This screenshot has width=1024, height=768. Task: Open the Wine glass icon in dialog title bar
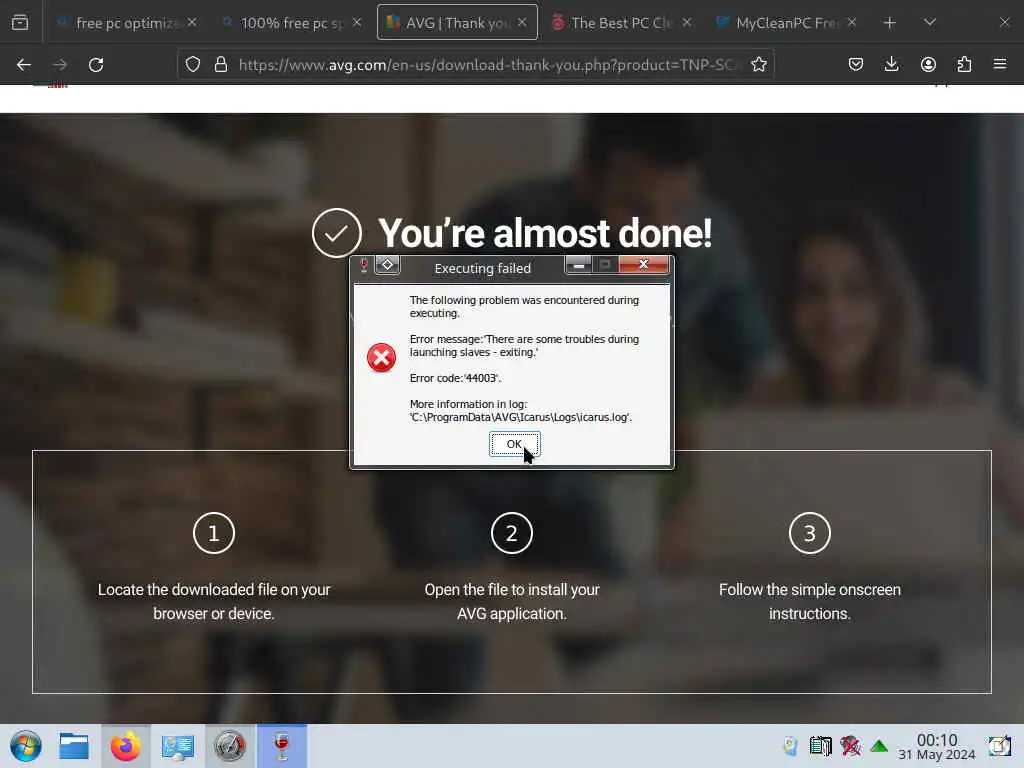[x=364, y=265]
